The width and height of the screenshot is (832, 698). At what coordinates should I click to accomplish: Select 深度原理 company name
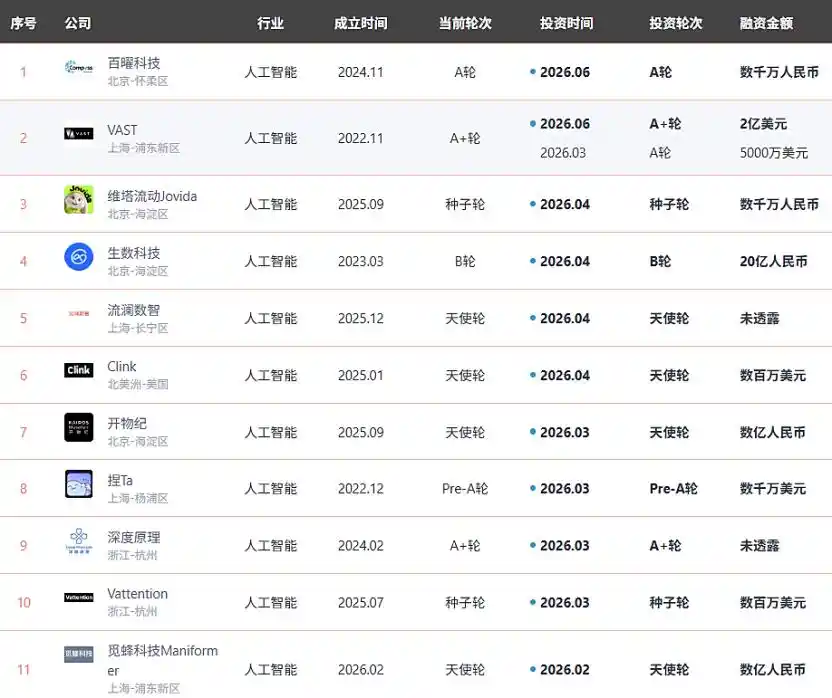(134, 537)
